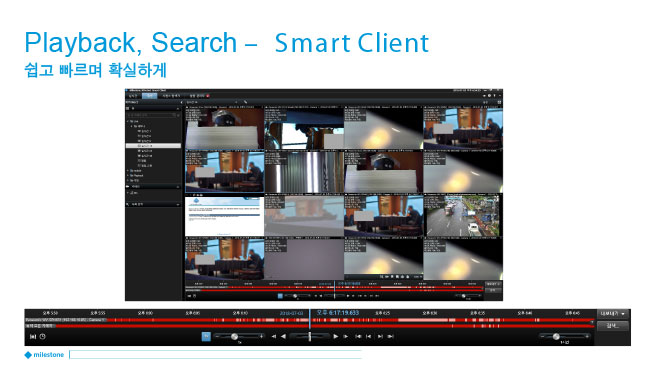
Task: Adjust the timeline span slider on the right
Action: coord(556,336)
